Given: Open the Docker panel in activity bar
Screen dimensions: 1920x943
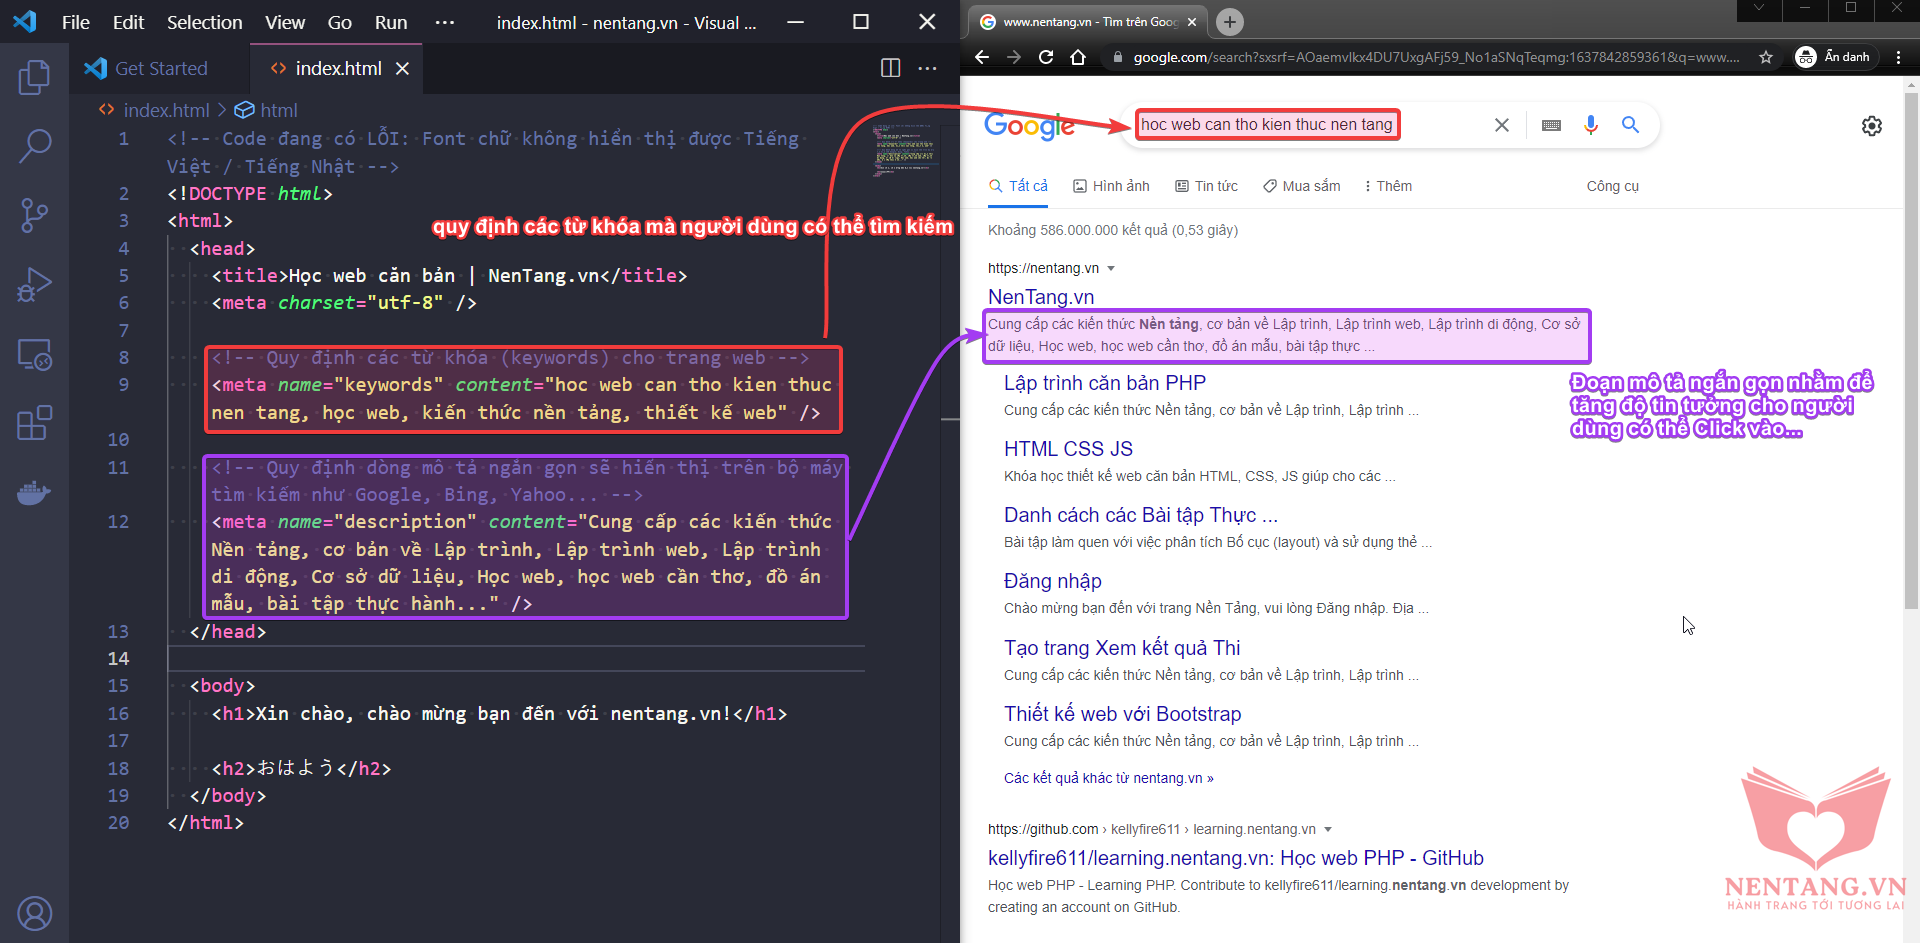Looking at the screenshot, I should pyautogui.click(x=34, y=493).
